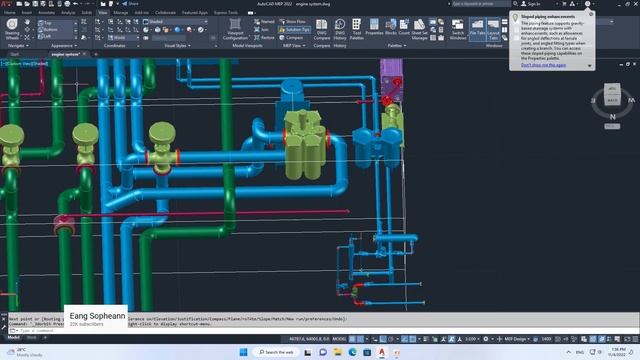640x360 pixels.
Task: Expand the Navigate panel
Action: coord(18,46)
